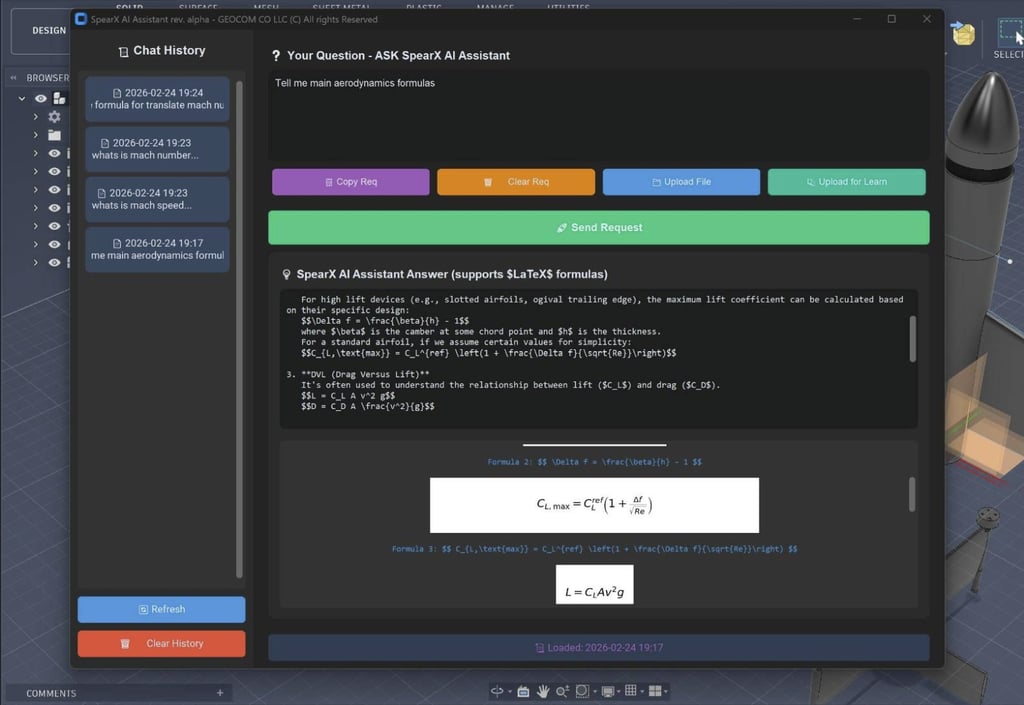Click the SpearX app icon in title bar
This screenshot has width=1024, height=705.
[80, 19]
